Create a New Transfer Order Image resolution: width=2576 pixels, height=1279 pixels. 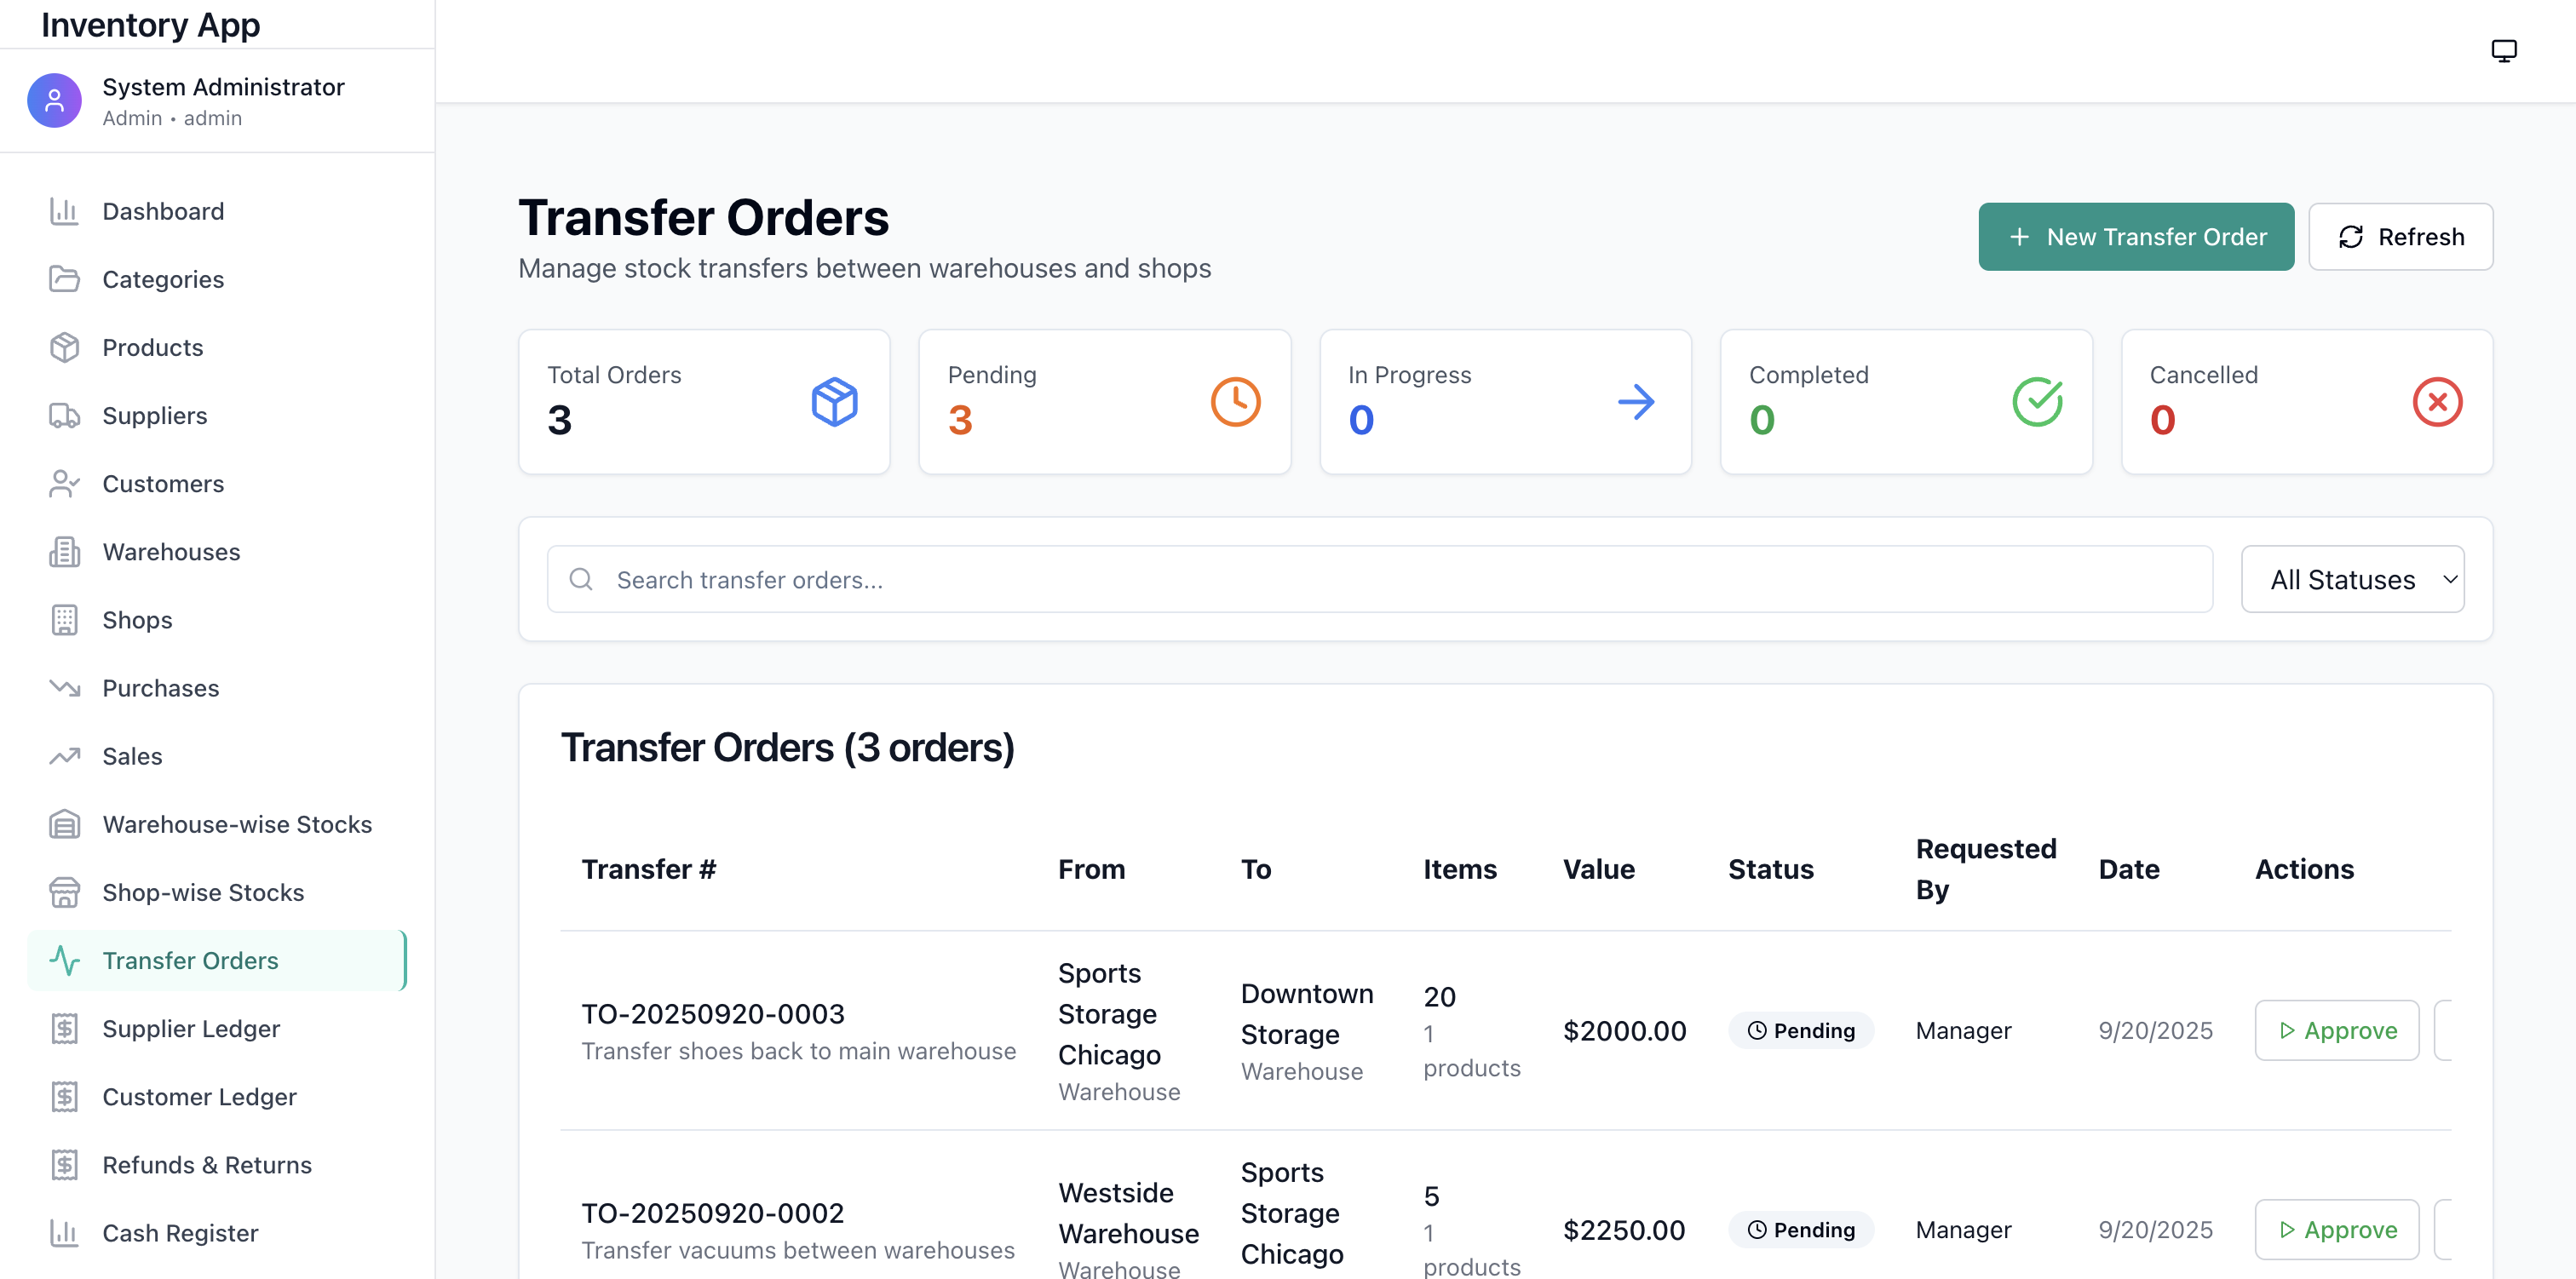tap(2135, 236)
